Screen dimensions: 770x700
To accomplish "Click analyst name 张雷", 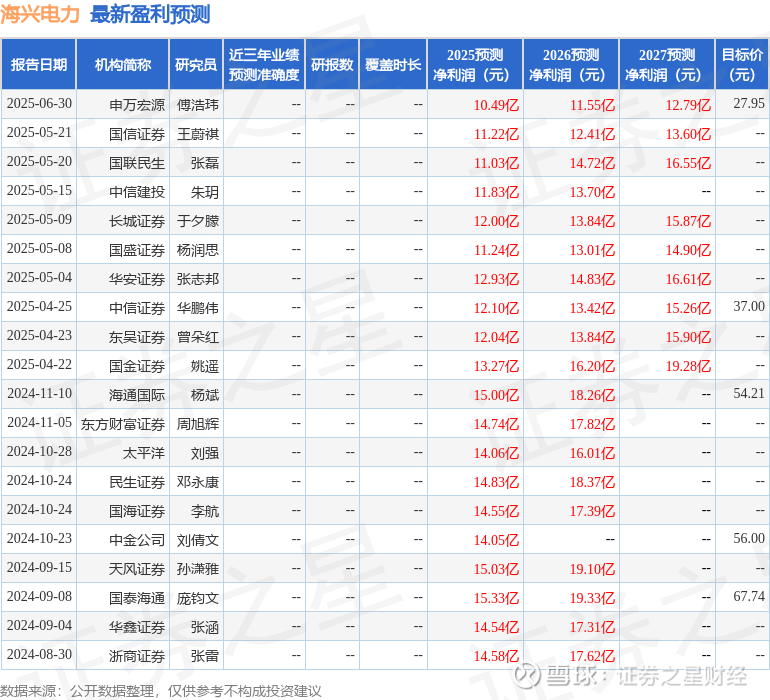I will [205, 655].
